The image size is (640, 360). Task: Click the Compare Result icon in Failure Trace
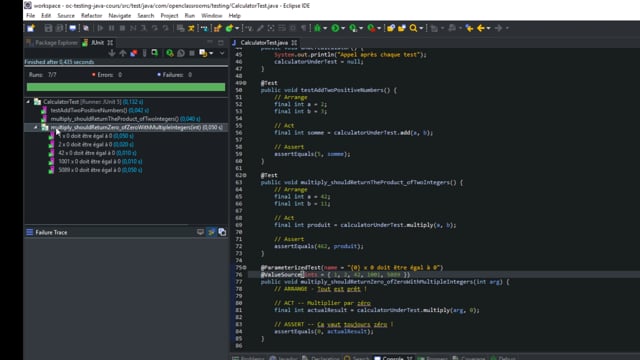point(222,232)
